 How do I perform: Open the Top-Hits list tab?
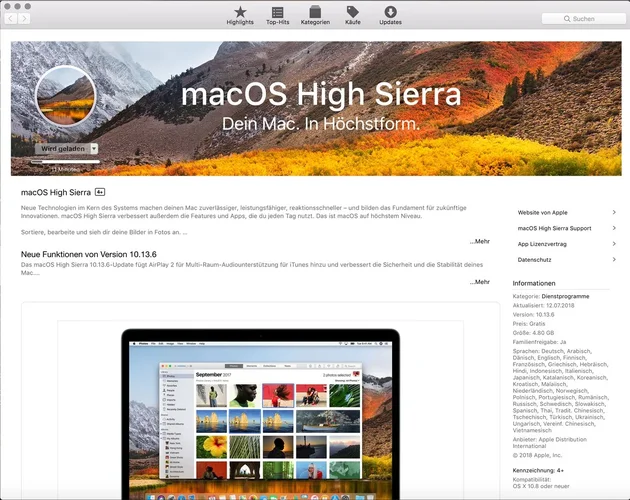click(x=277, y=16)
